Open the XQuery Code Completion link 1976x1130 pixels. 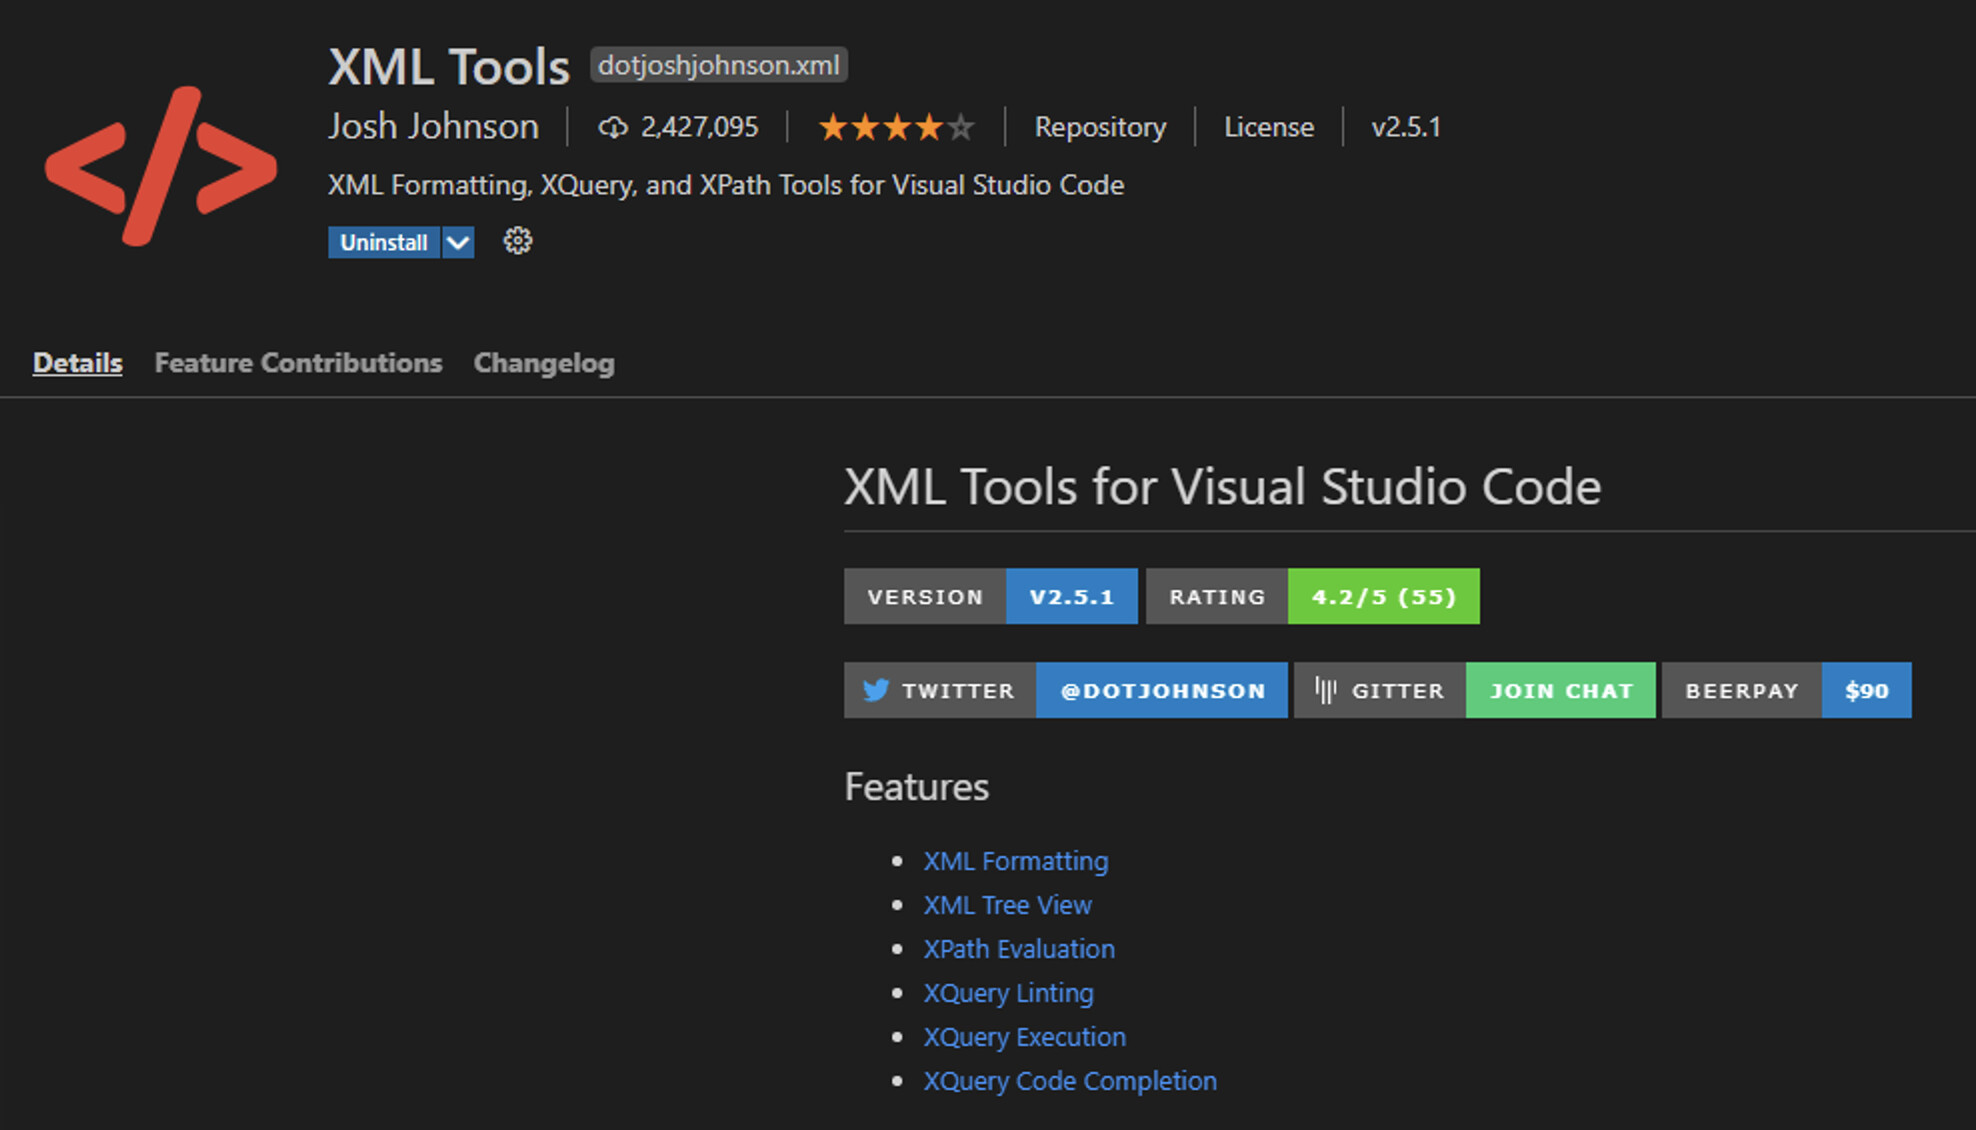pos(1070,1081)
